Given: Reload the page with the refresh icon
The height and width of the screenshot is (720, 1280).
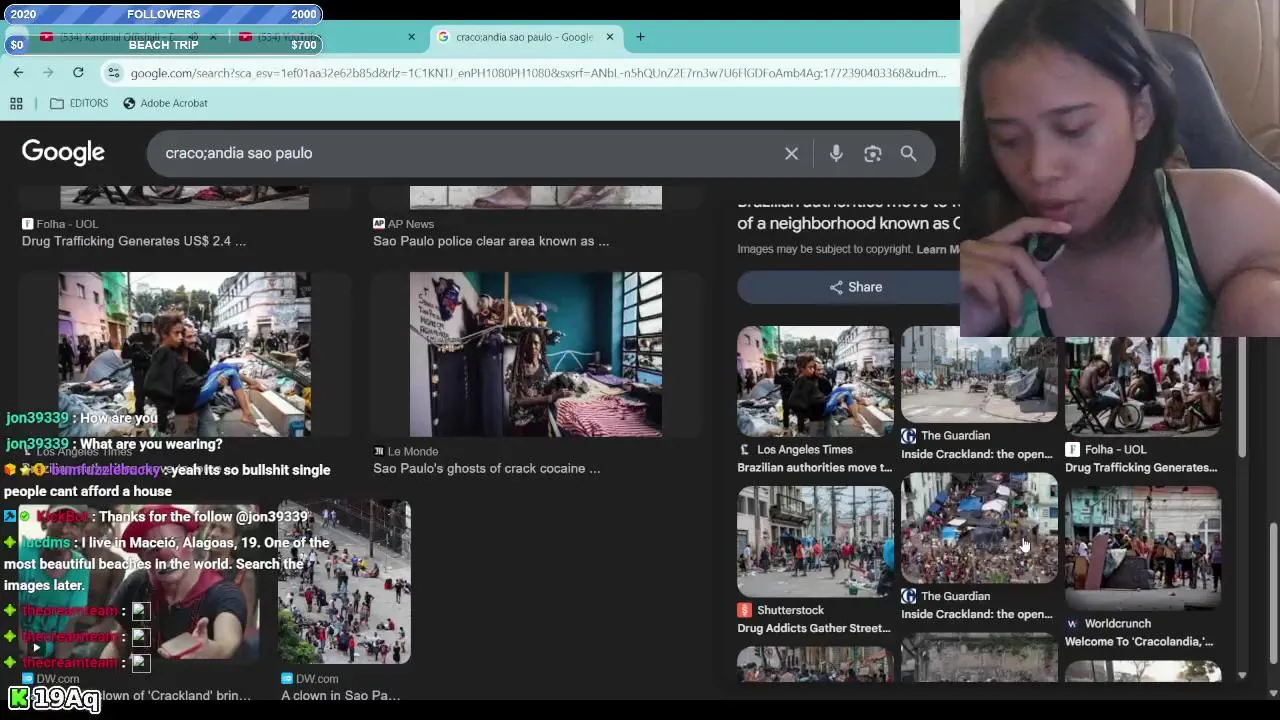Looking at the screenshot, I should (78, 72).
